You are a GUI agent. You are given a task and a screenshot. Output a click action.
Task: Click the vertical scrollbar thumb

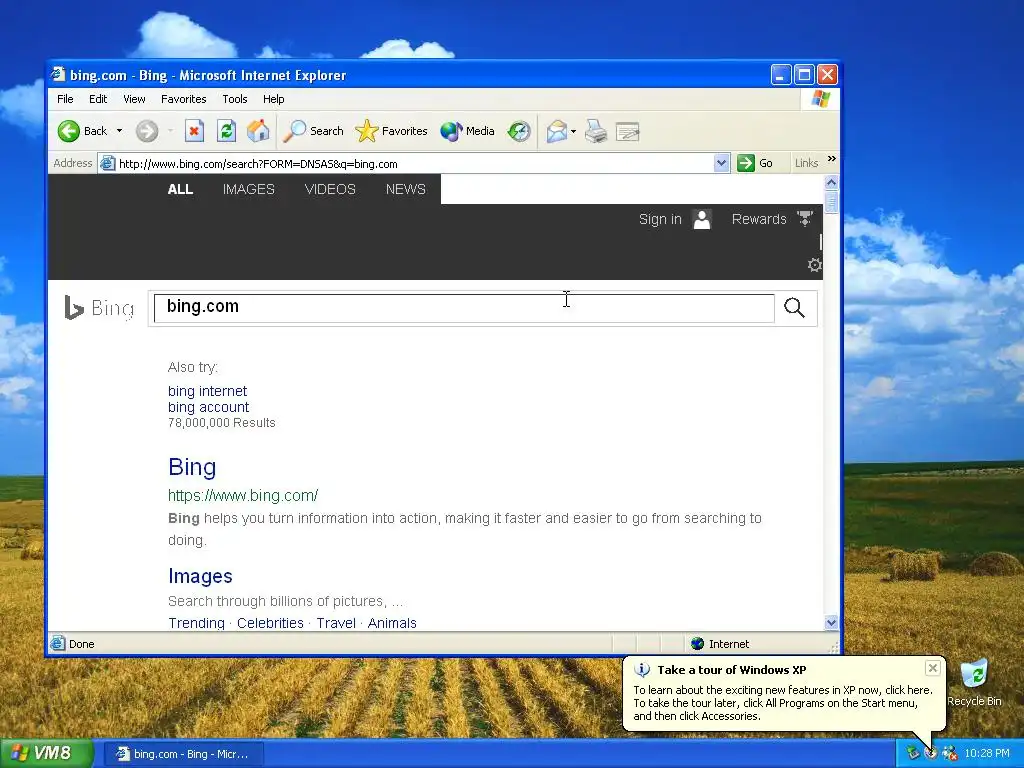point(831,202)
